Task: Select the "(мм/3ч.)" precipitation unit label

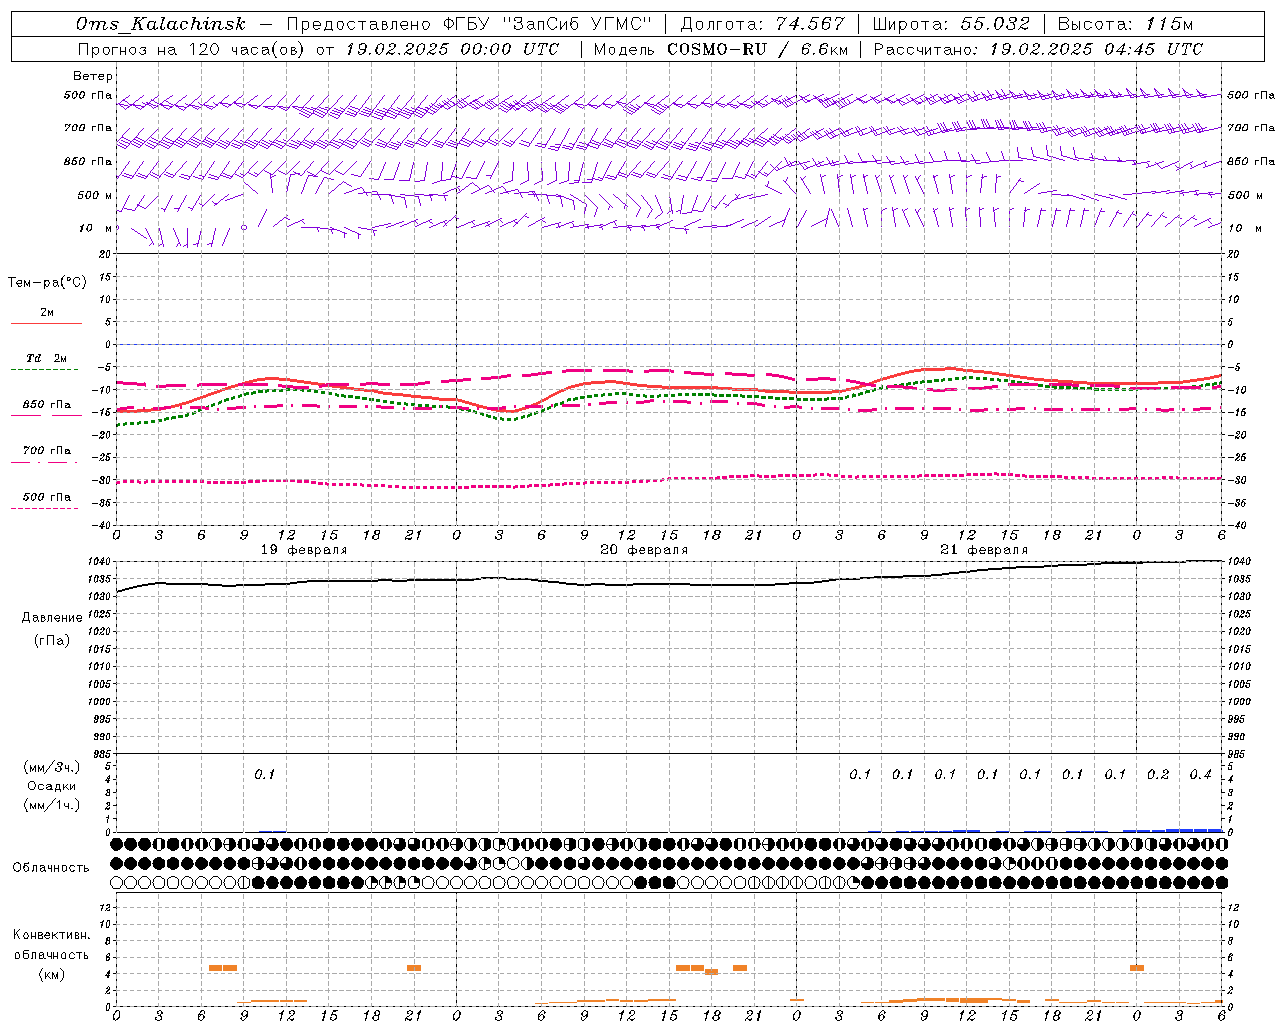Action: pos(51,767)
